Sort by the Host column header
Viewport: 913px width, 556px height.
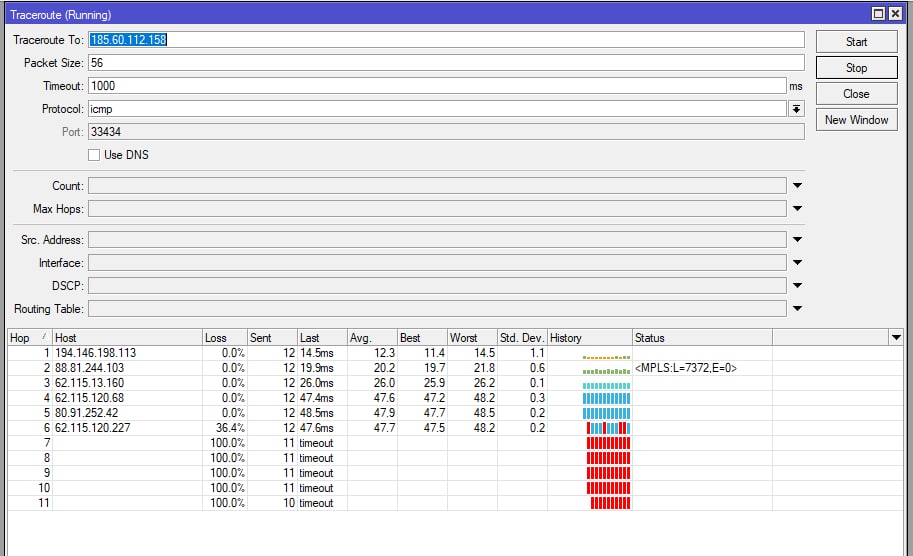[128, 338]
